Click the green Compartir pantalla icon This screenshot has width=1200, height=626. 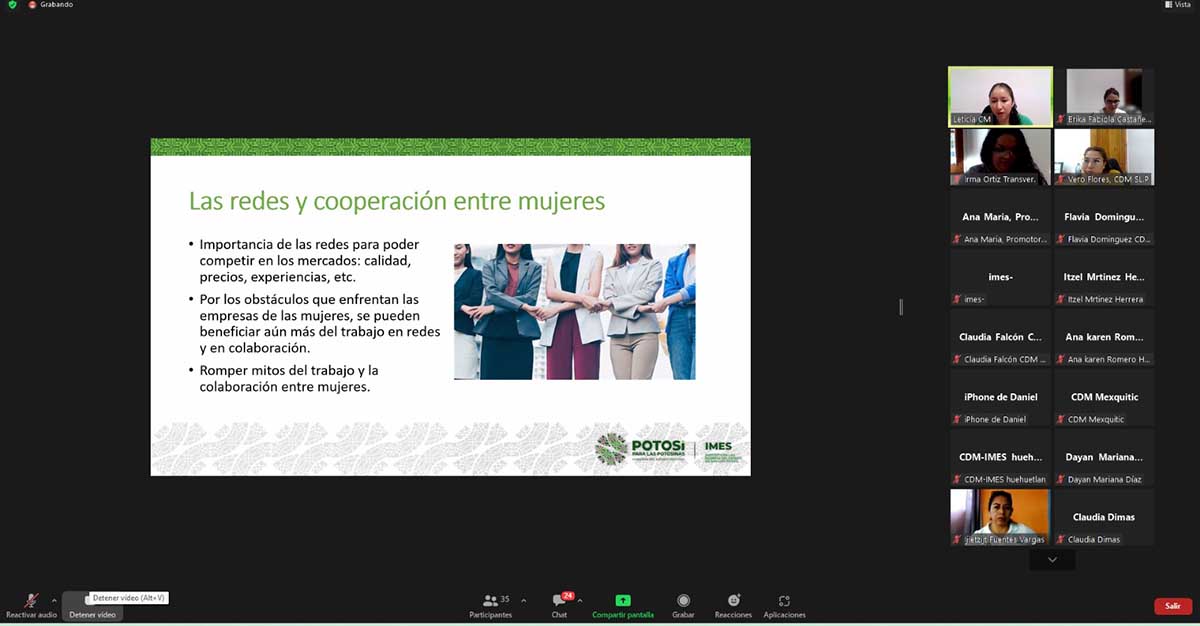[623, 601]
